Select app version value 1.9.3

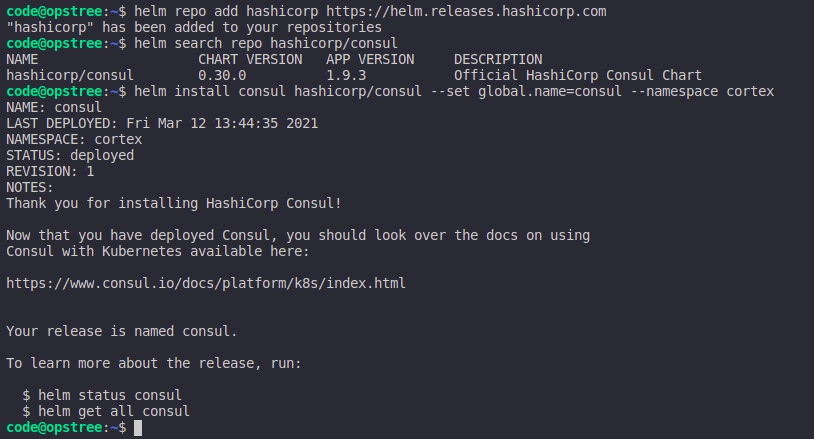(346, 75)
